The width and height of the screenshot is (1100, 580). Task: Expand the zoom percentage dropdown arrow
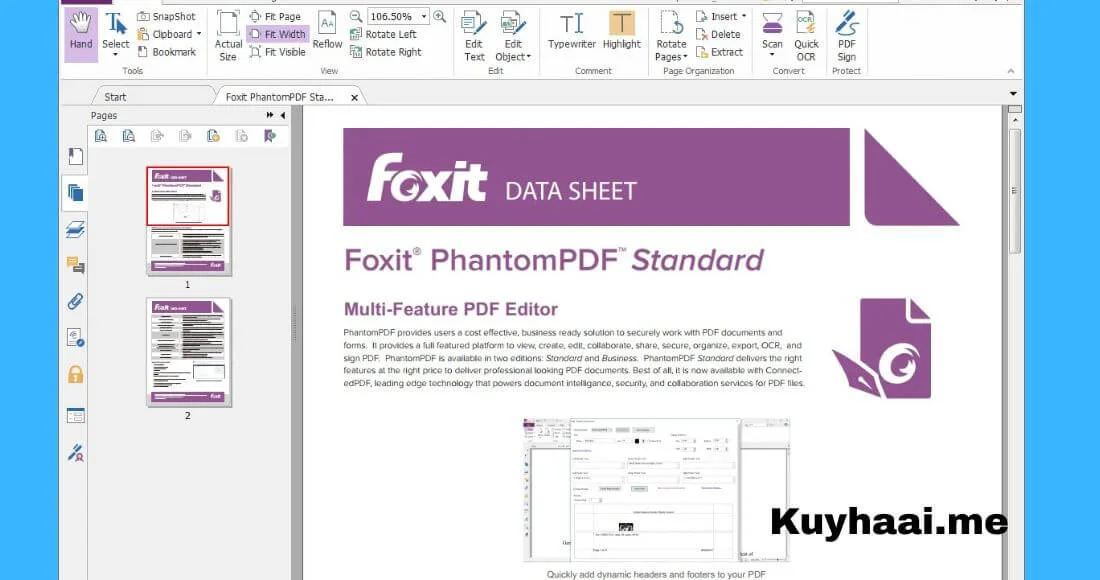pos(424,16)
